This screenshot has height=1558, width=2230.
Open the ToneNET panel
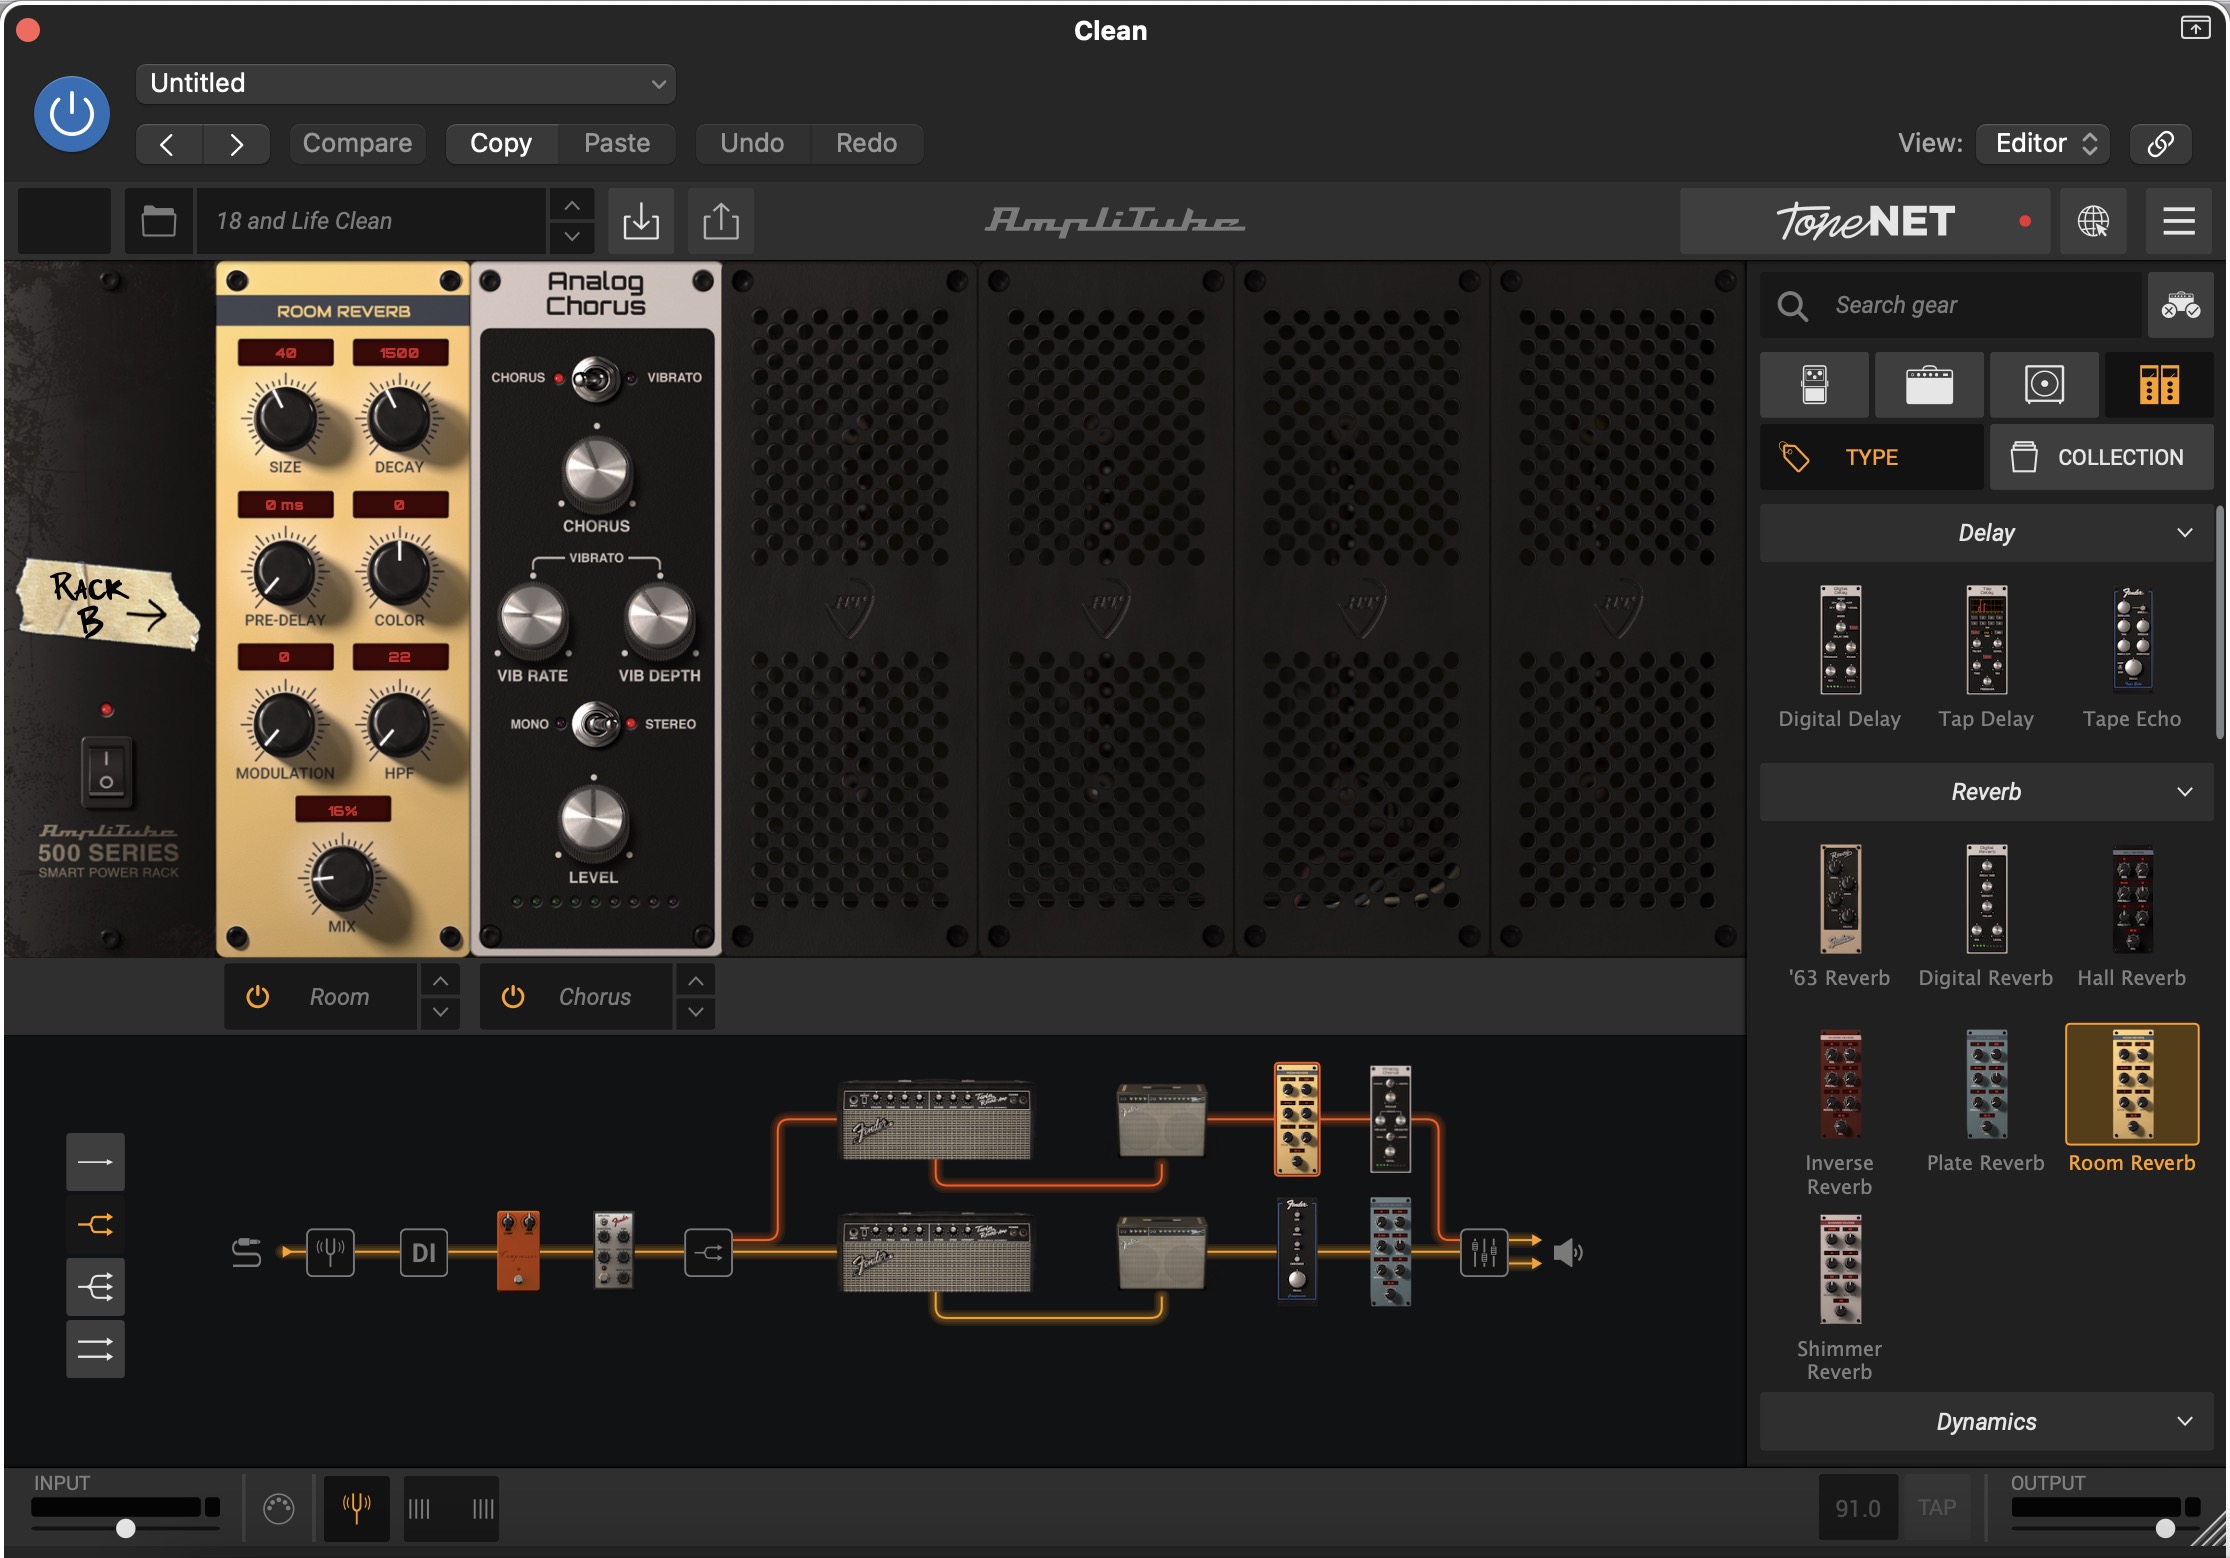(x=1865, y=221)
